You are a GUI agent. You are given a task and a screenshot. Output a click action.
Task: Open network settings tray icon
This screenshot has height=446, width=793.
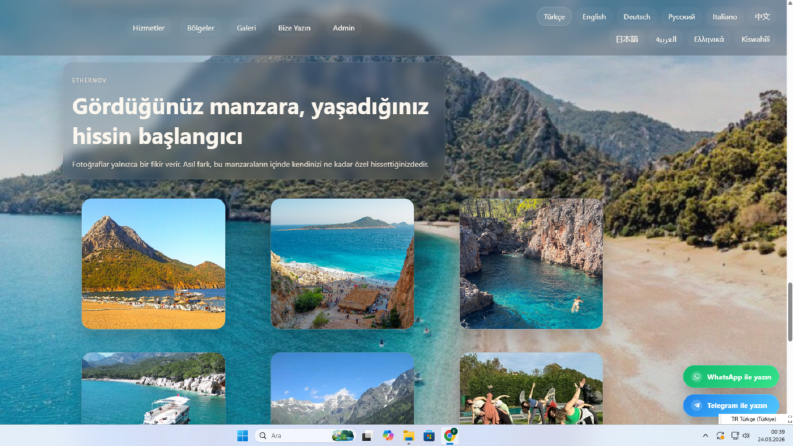coord(735,435)
